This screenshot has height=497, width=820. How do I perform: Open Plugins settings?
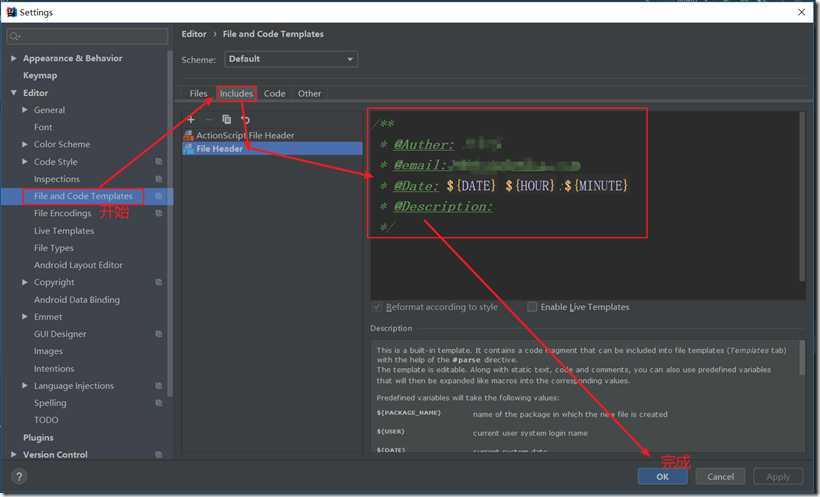click(38, 437)
